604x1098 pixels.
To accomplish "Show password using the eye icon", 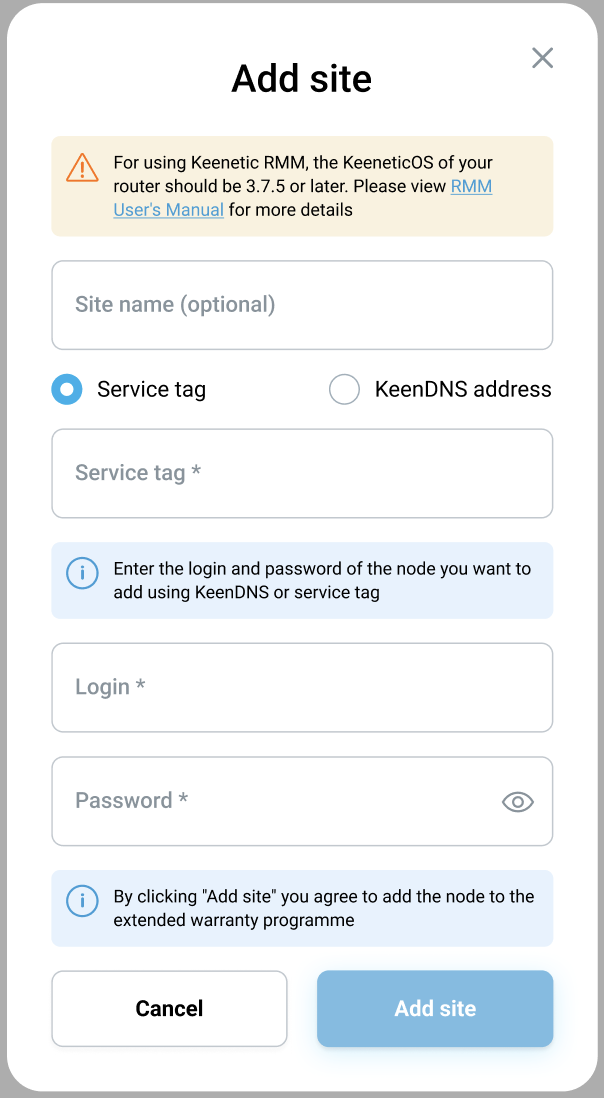I will click(x=517, y=801).
